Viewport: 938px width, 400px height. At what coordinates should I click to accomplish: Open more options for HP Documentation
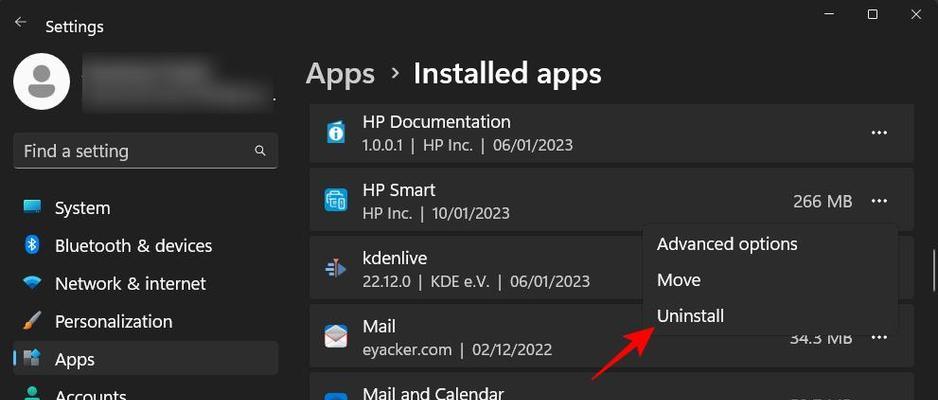click(x=879, y=133)
